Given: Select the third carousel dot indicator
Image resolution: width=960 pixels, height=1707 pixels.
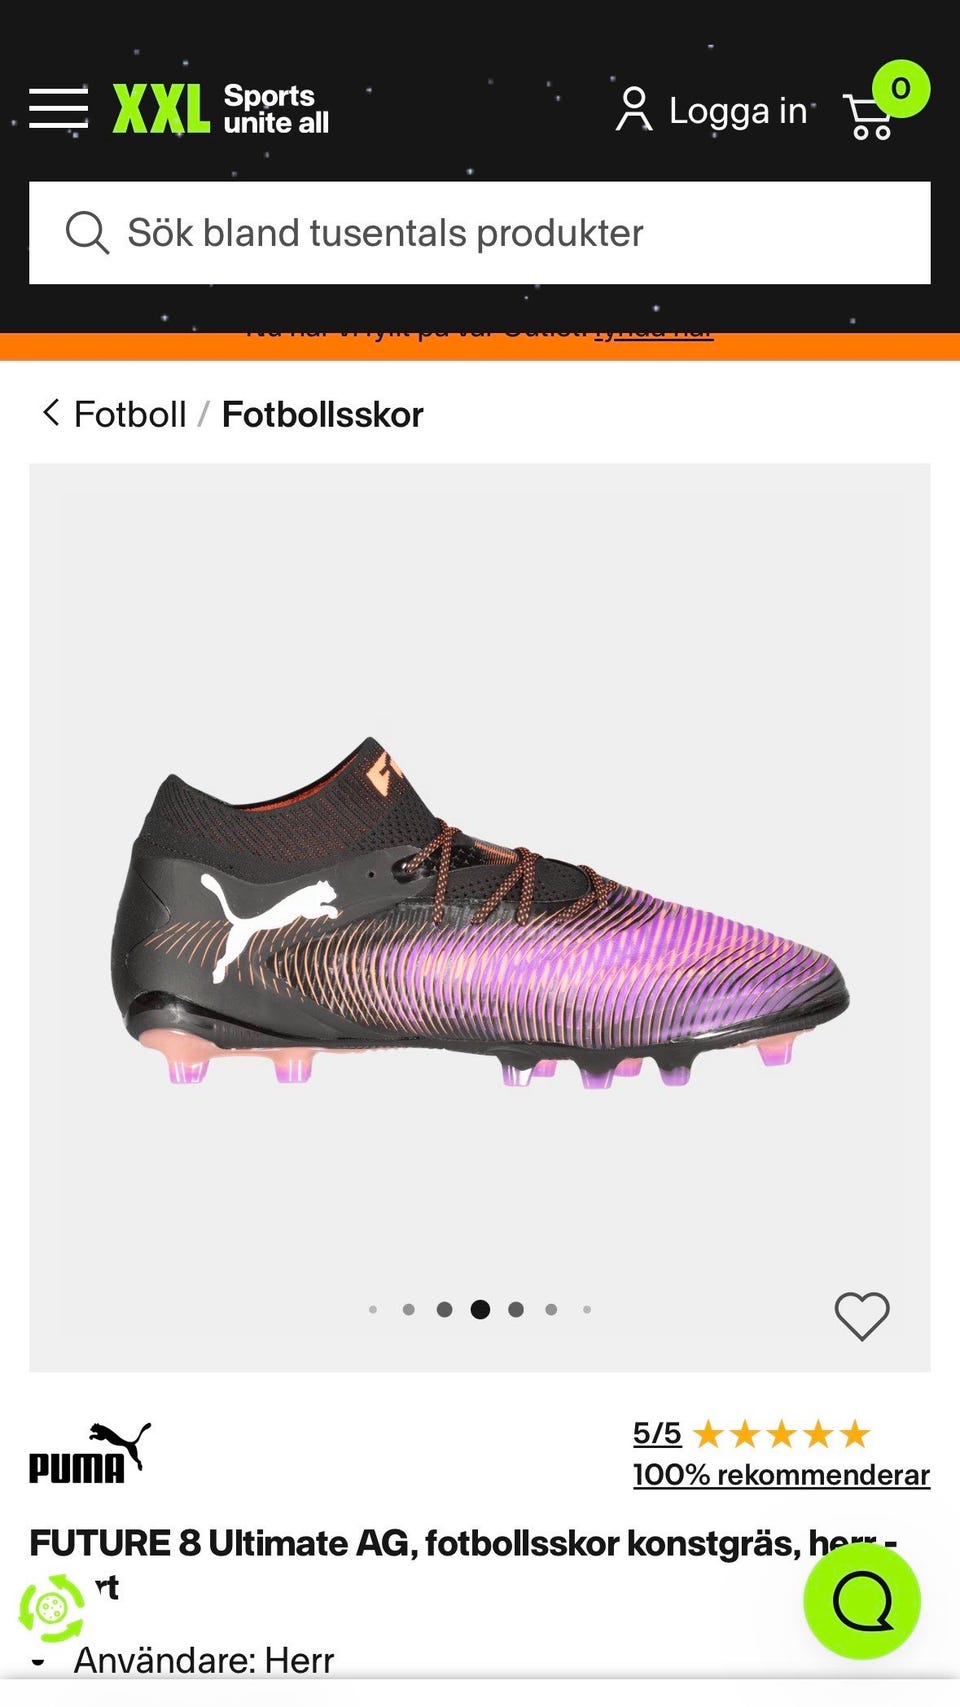Looking at the screenshot, I should pyautogui.click(x=444, y=1309).
